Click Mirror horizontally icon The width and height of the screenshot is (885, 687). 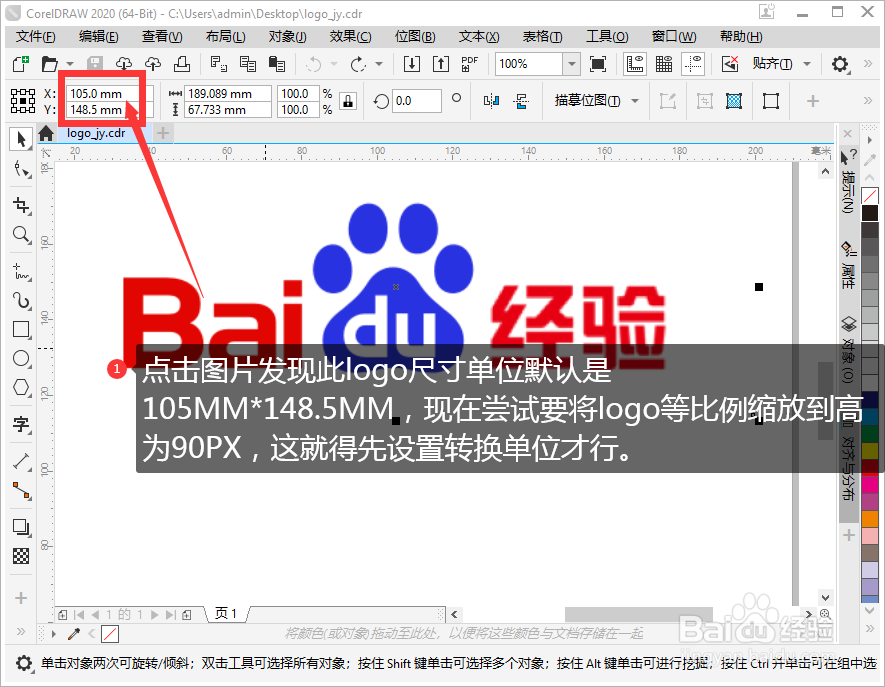pyautogui.click(x=492, y=101)
